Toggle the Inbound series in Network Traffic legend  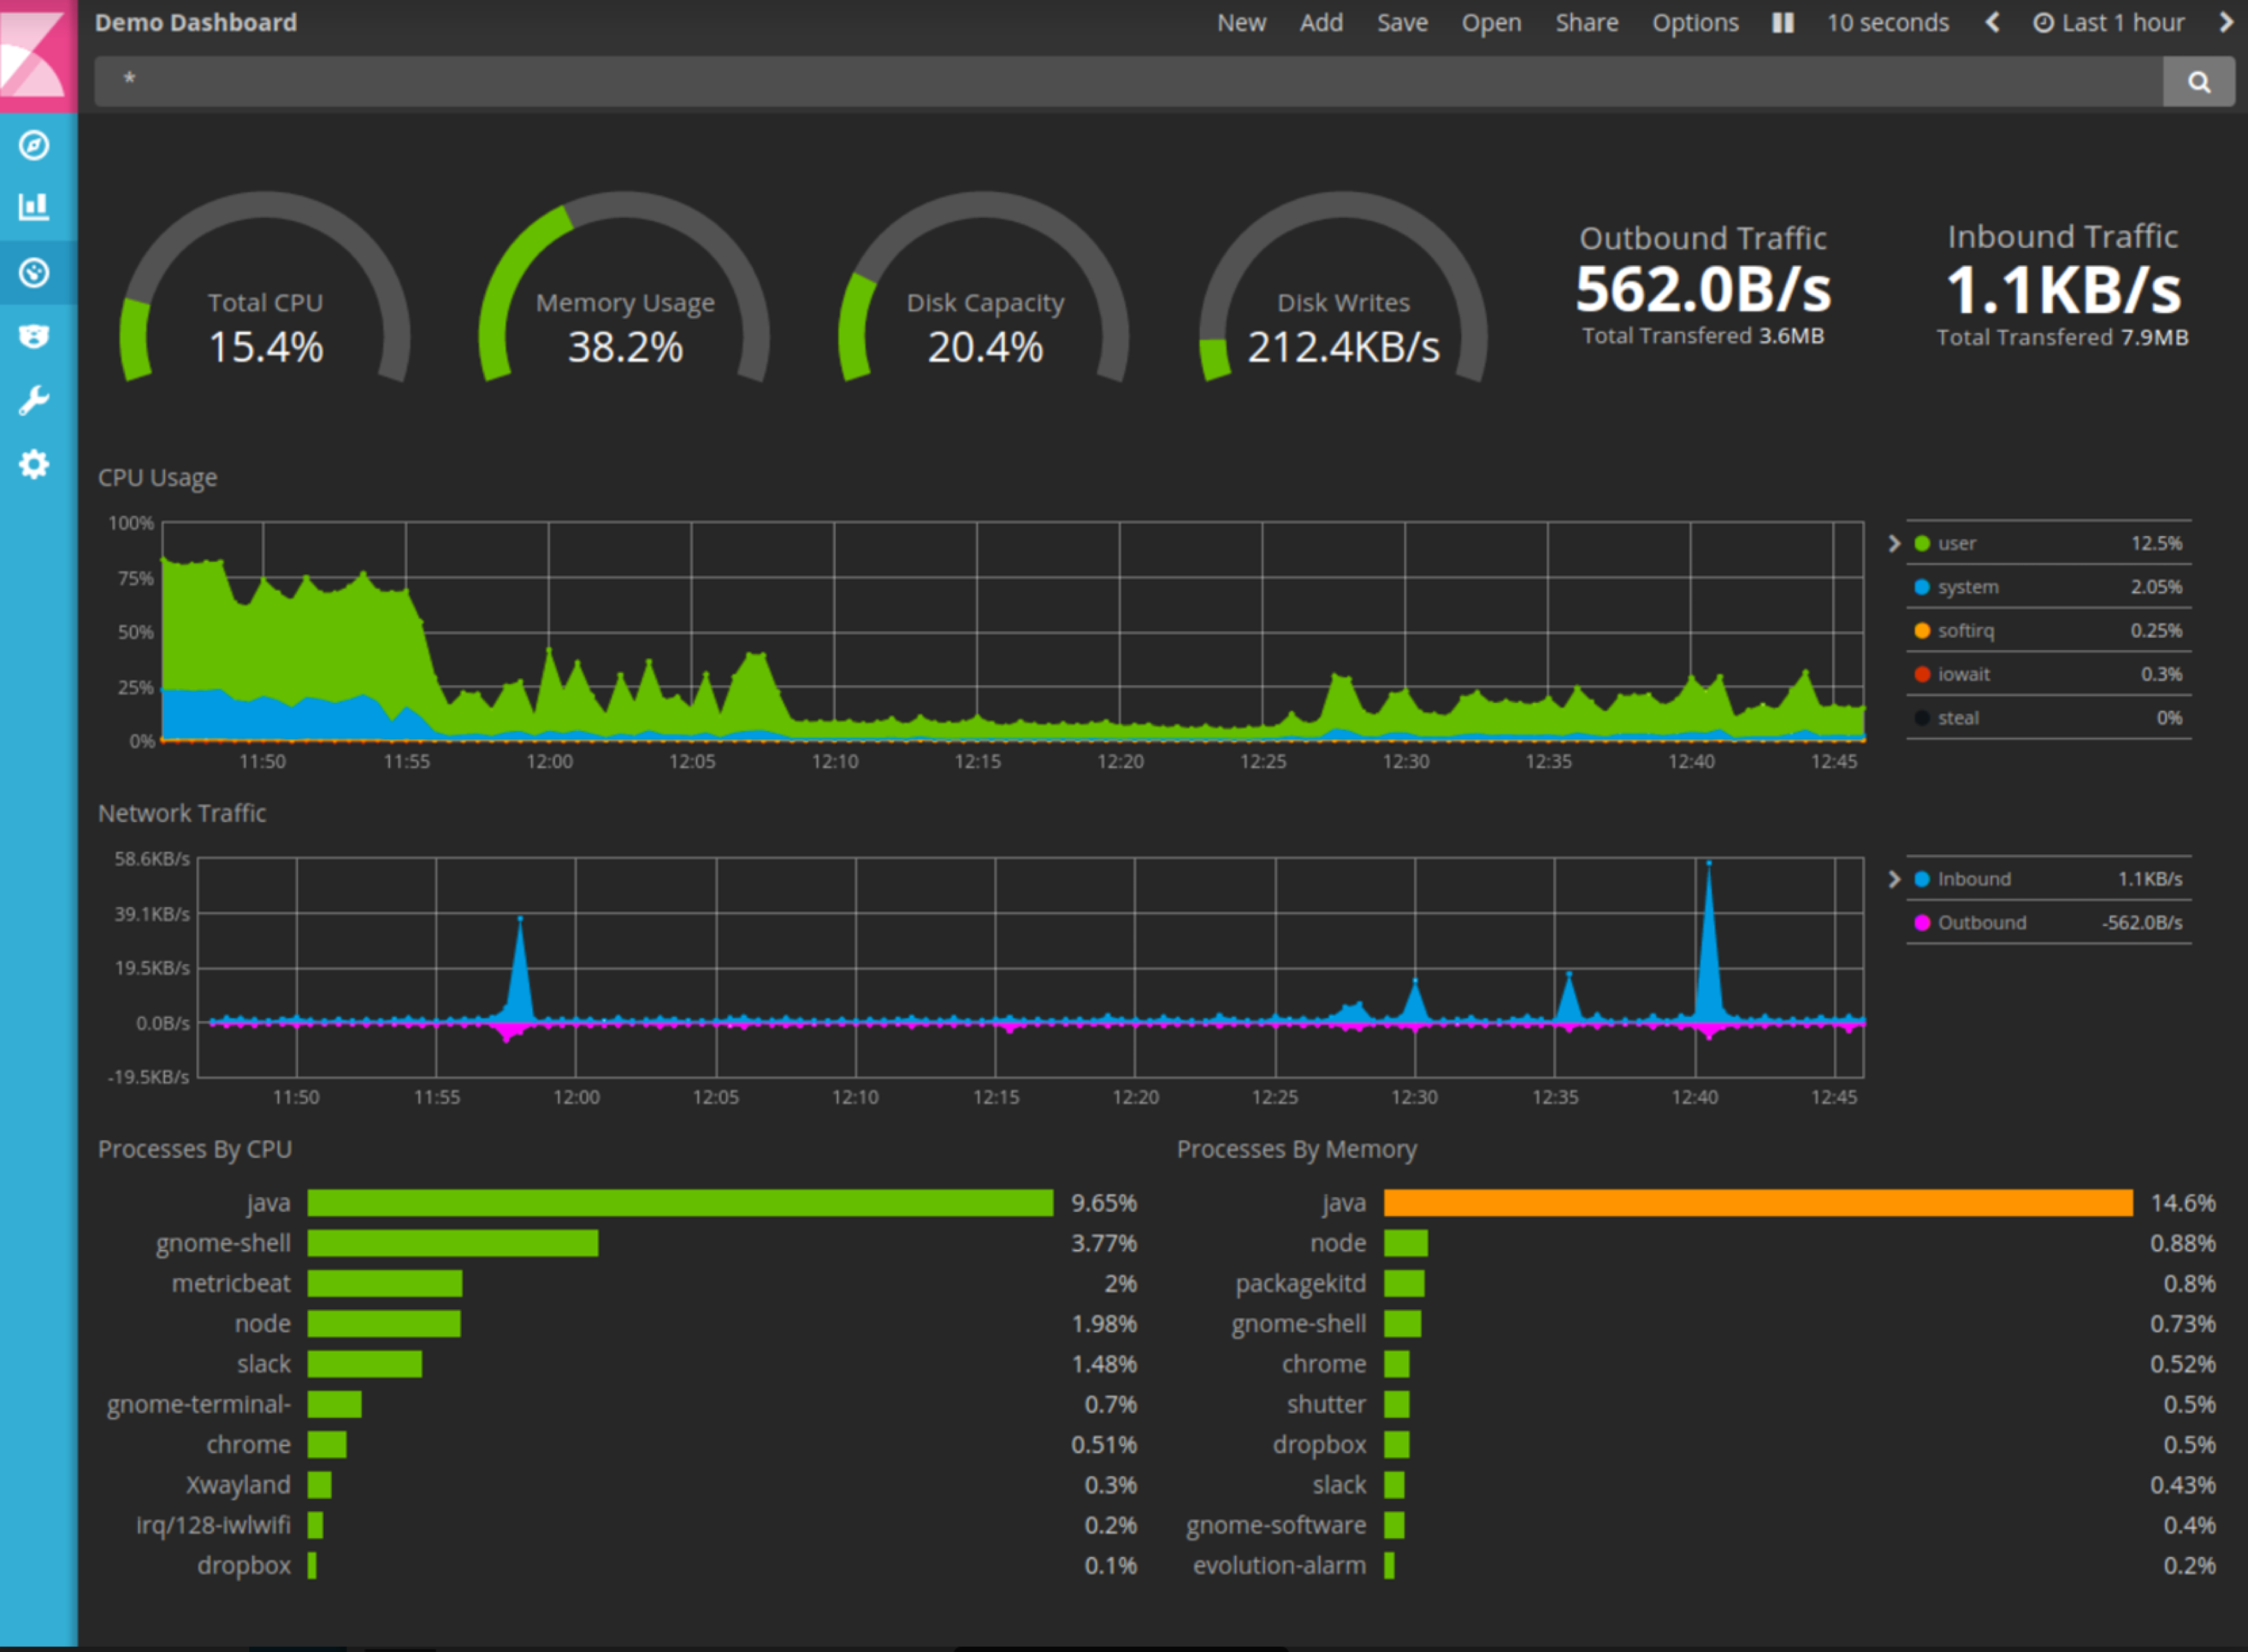1973,879
